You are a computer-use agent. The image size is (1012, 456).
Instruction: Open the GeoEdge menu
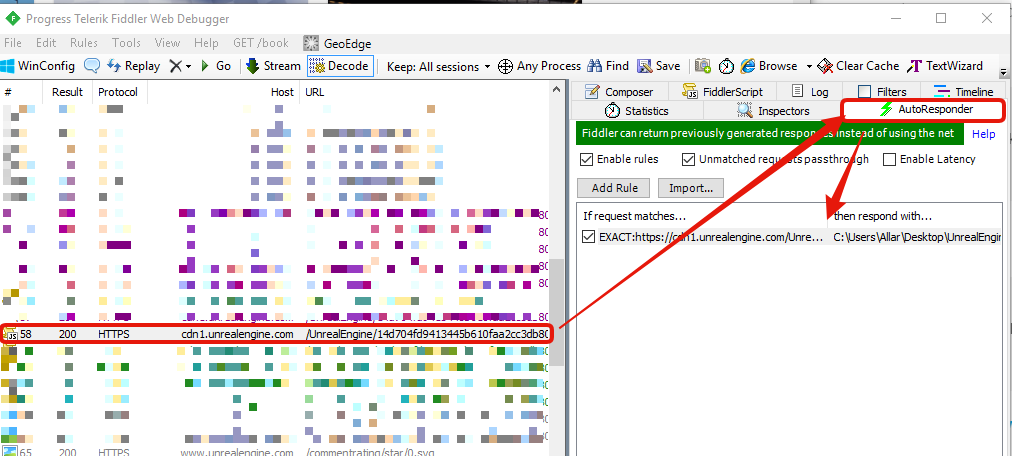338,44
